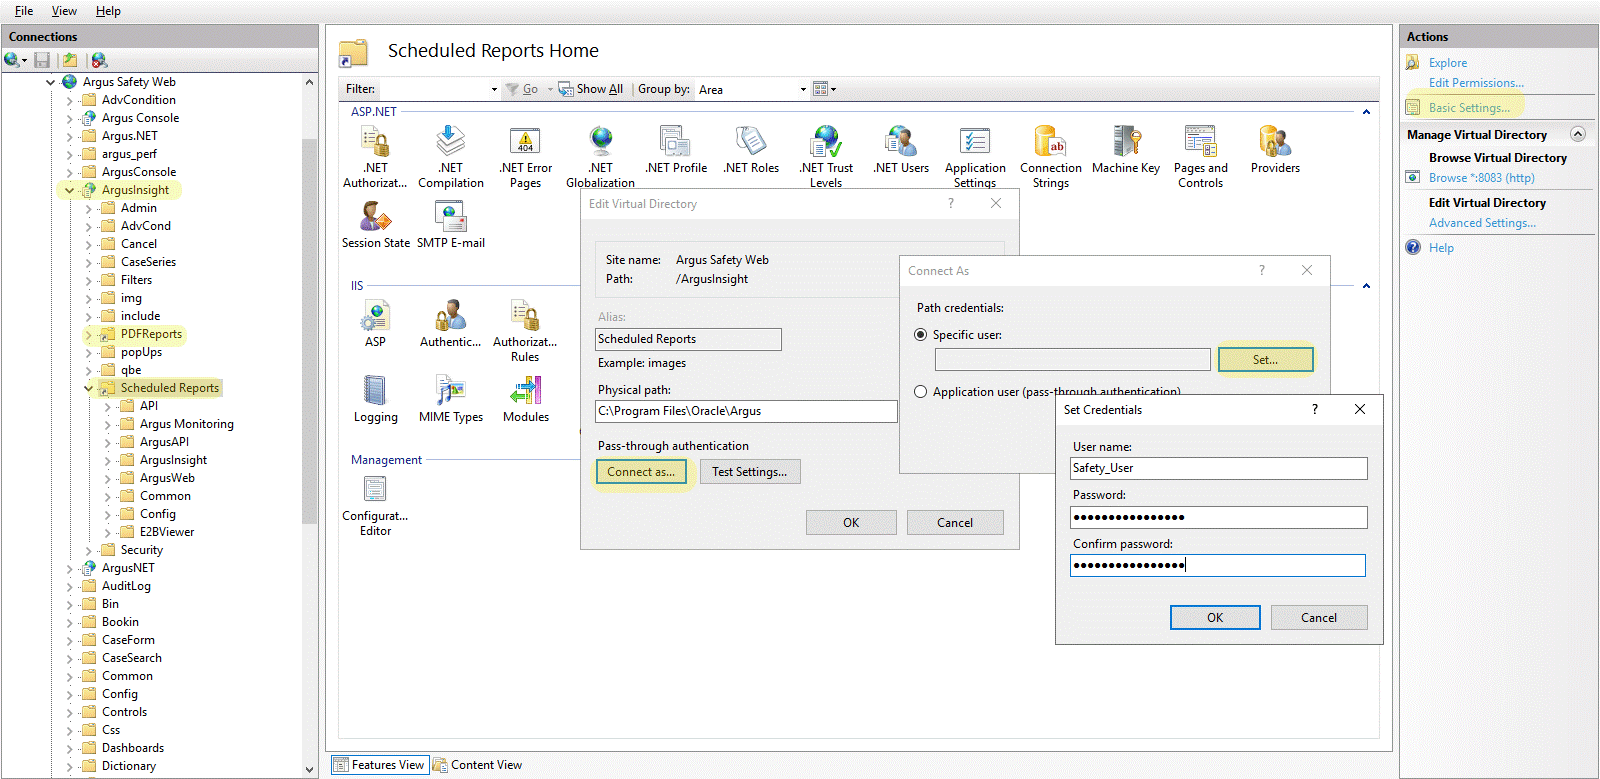This screenshot has height=779, width=1600.
Task: Click Browse *:8083 (http) link
Action: point(1481,178)
